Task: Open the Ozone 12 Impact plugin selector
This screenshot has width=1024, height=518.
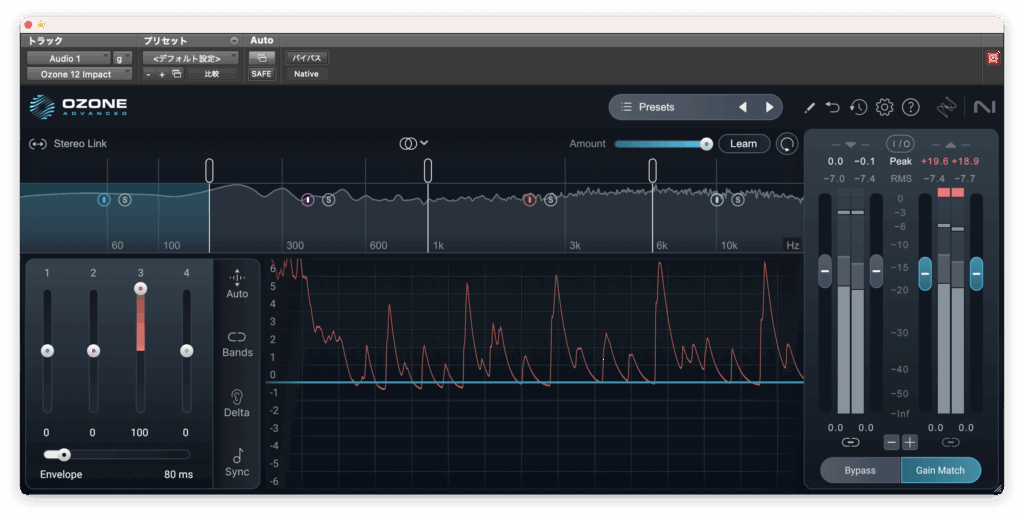Action: (x=79, y=74)
